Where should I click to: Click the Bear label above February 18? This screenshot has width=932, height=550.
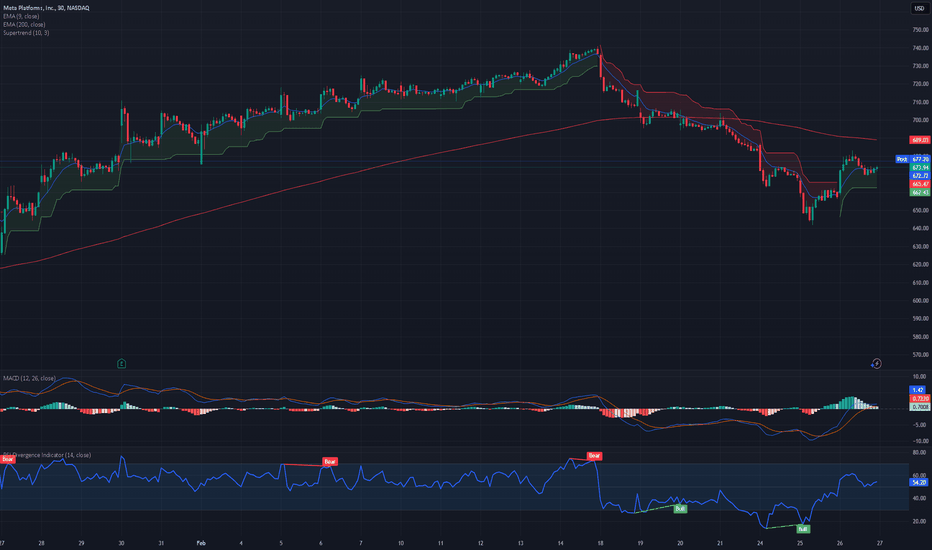(x=594, y=456)
